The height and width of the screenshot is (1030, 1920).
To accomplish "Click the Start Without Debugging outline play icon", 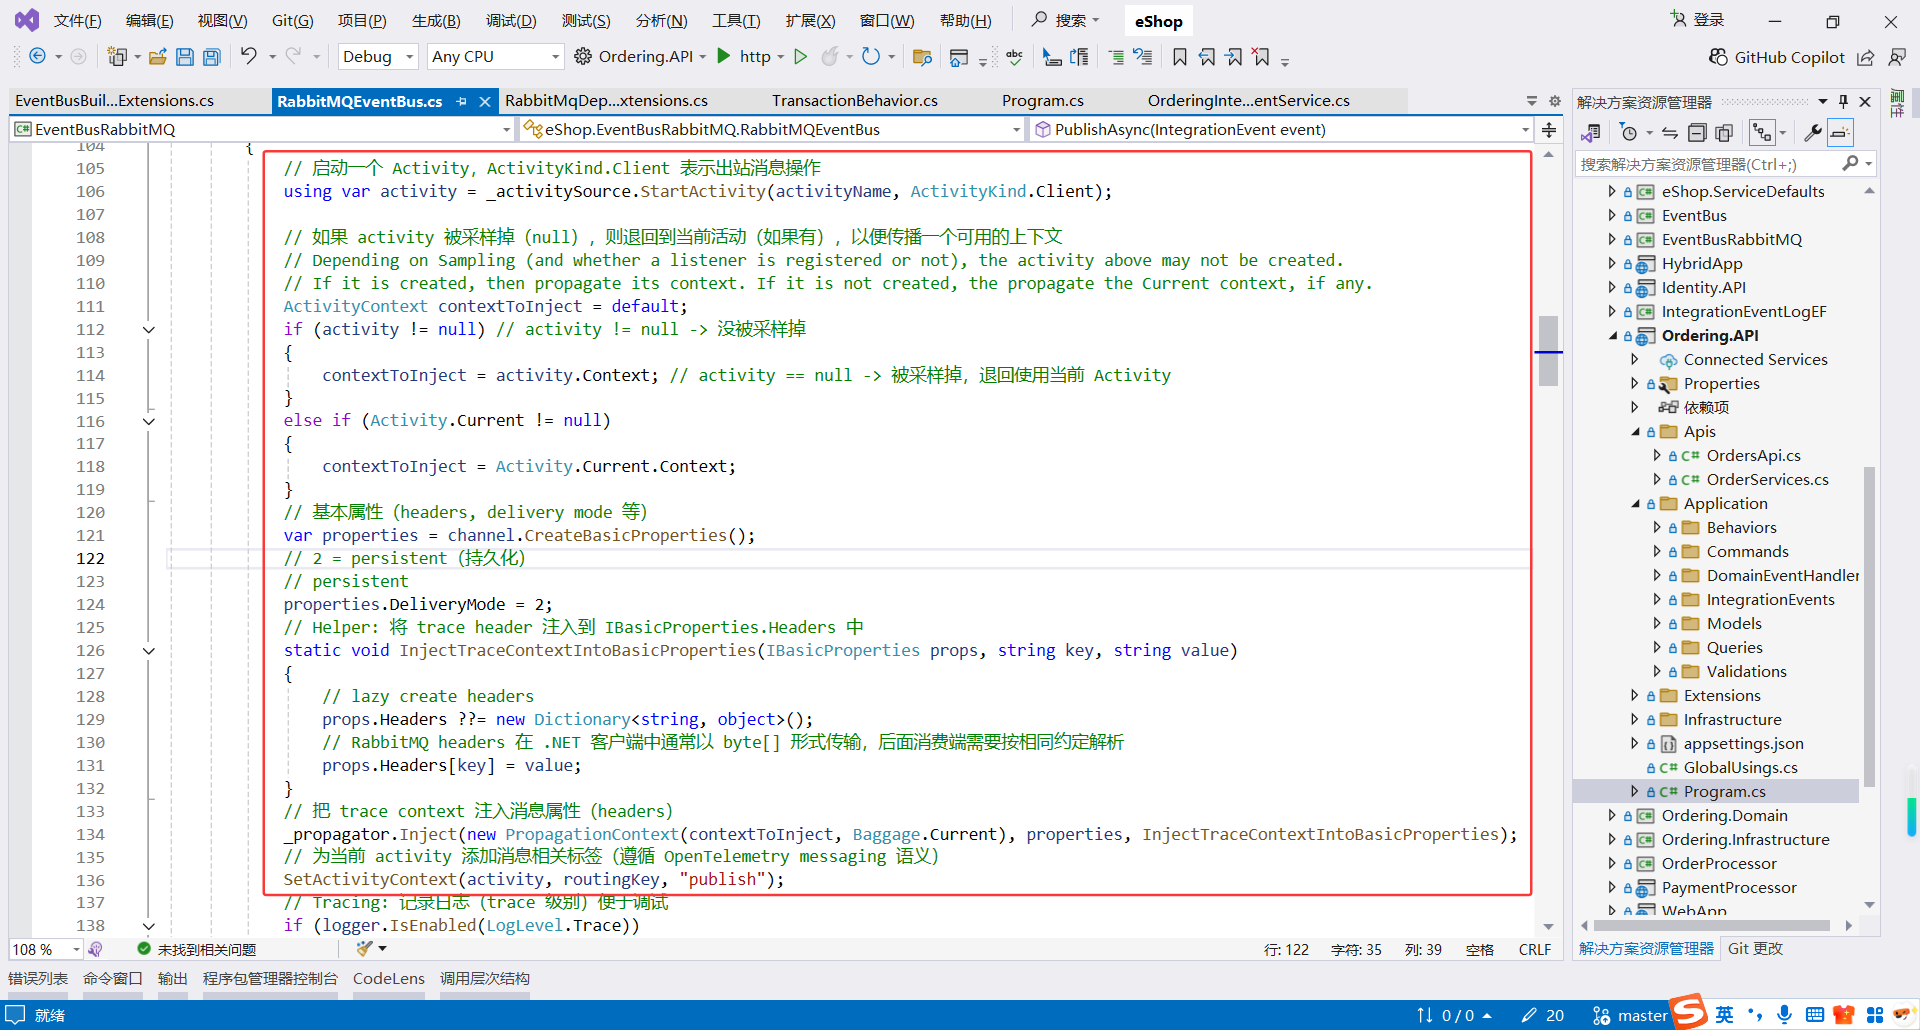I will [800, 57].
